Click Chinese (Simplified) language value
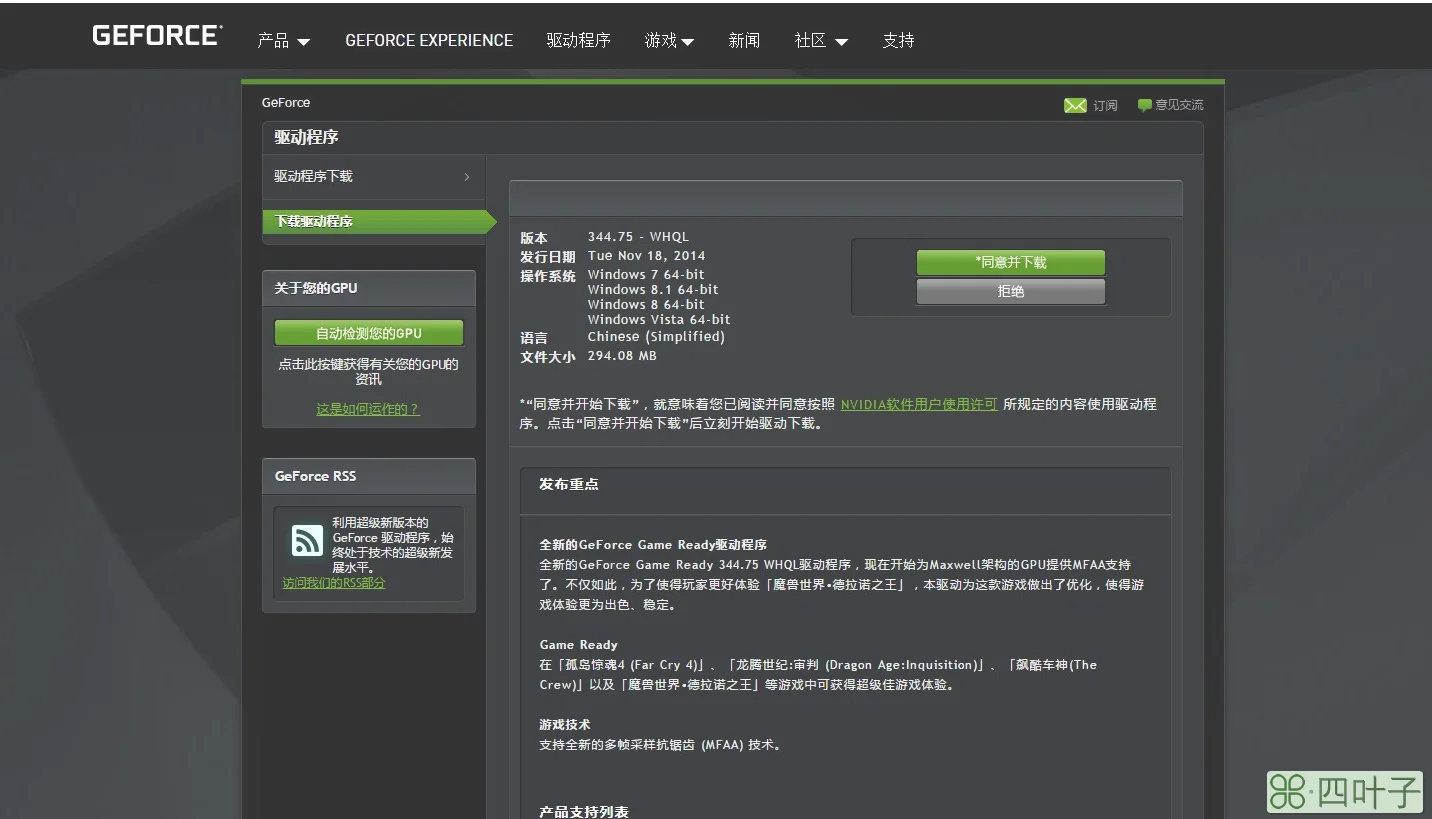Image resolution: width=1432 pixels, height=819 pixels. (x=656, y=337)
